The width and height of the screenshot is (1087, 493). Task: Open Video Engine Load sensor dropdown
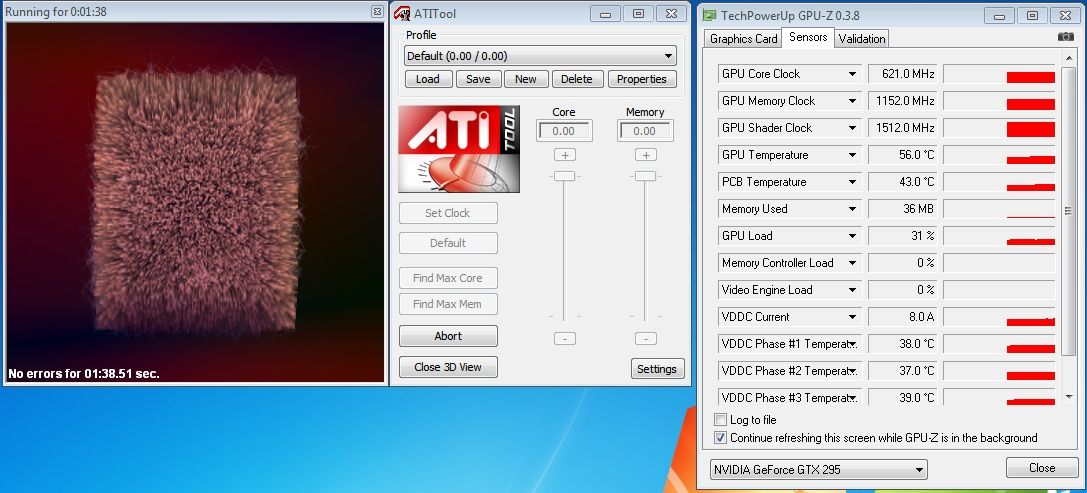tap(852, 291)
